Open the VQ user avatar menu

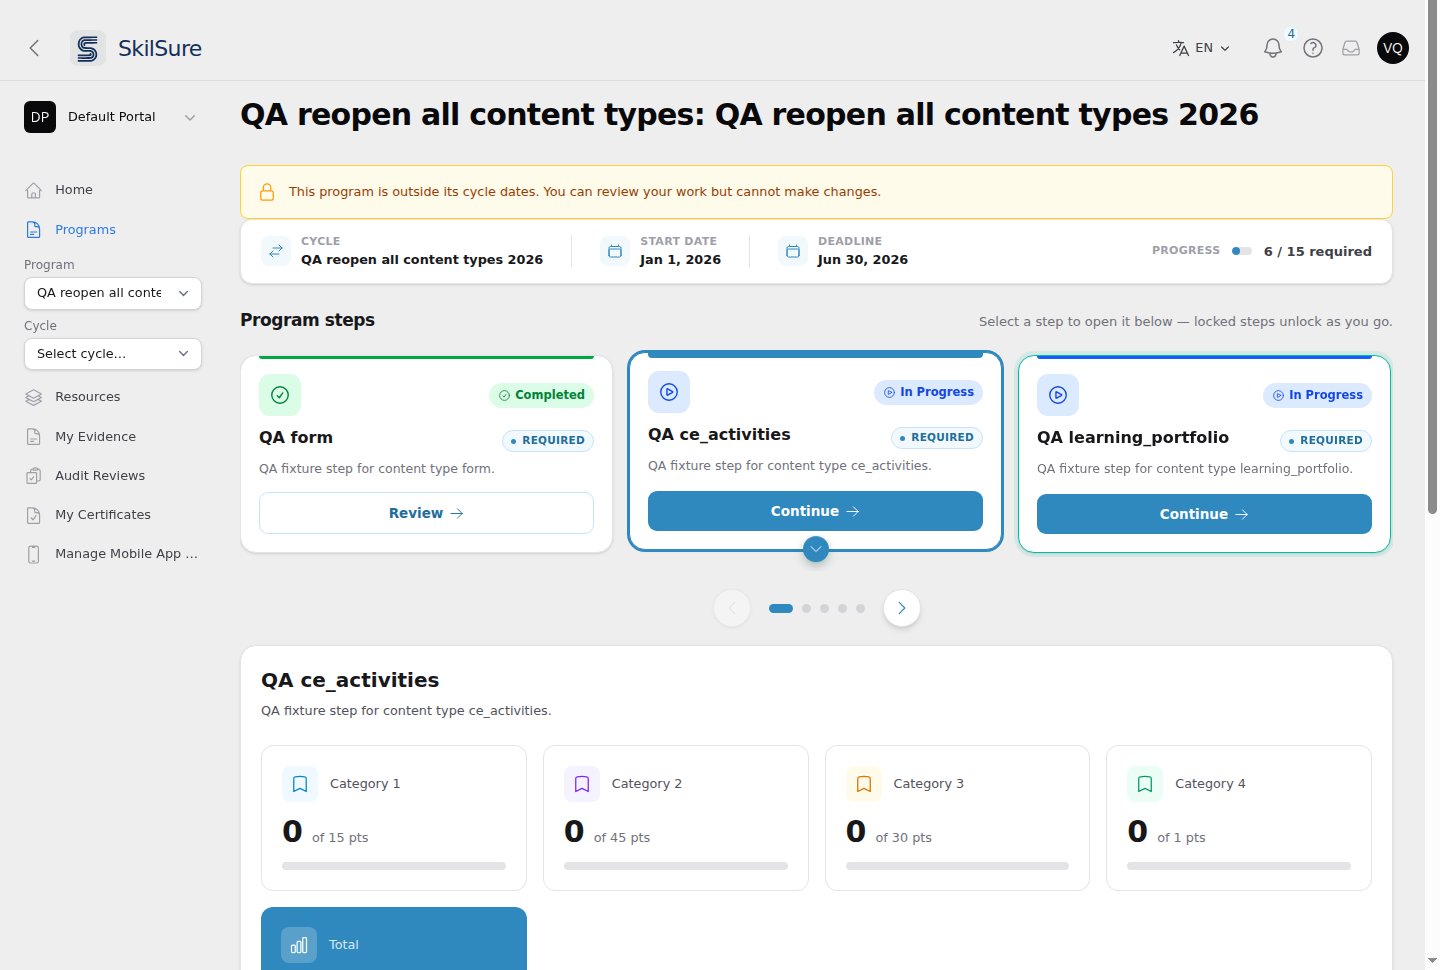tap(1393, 48)
